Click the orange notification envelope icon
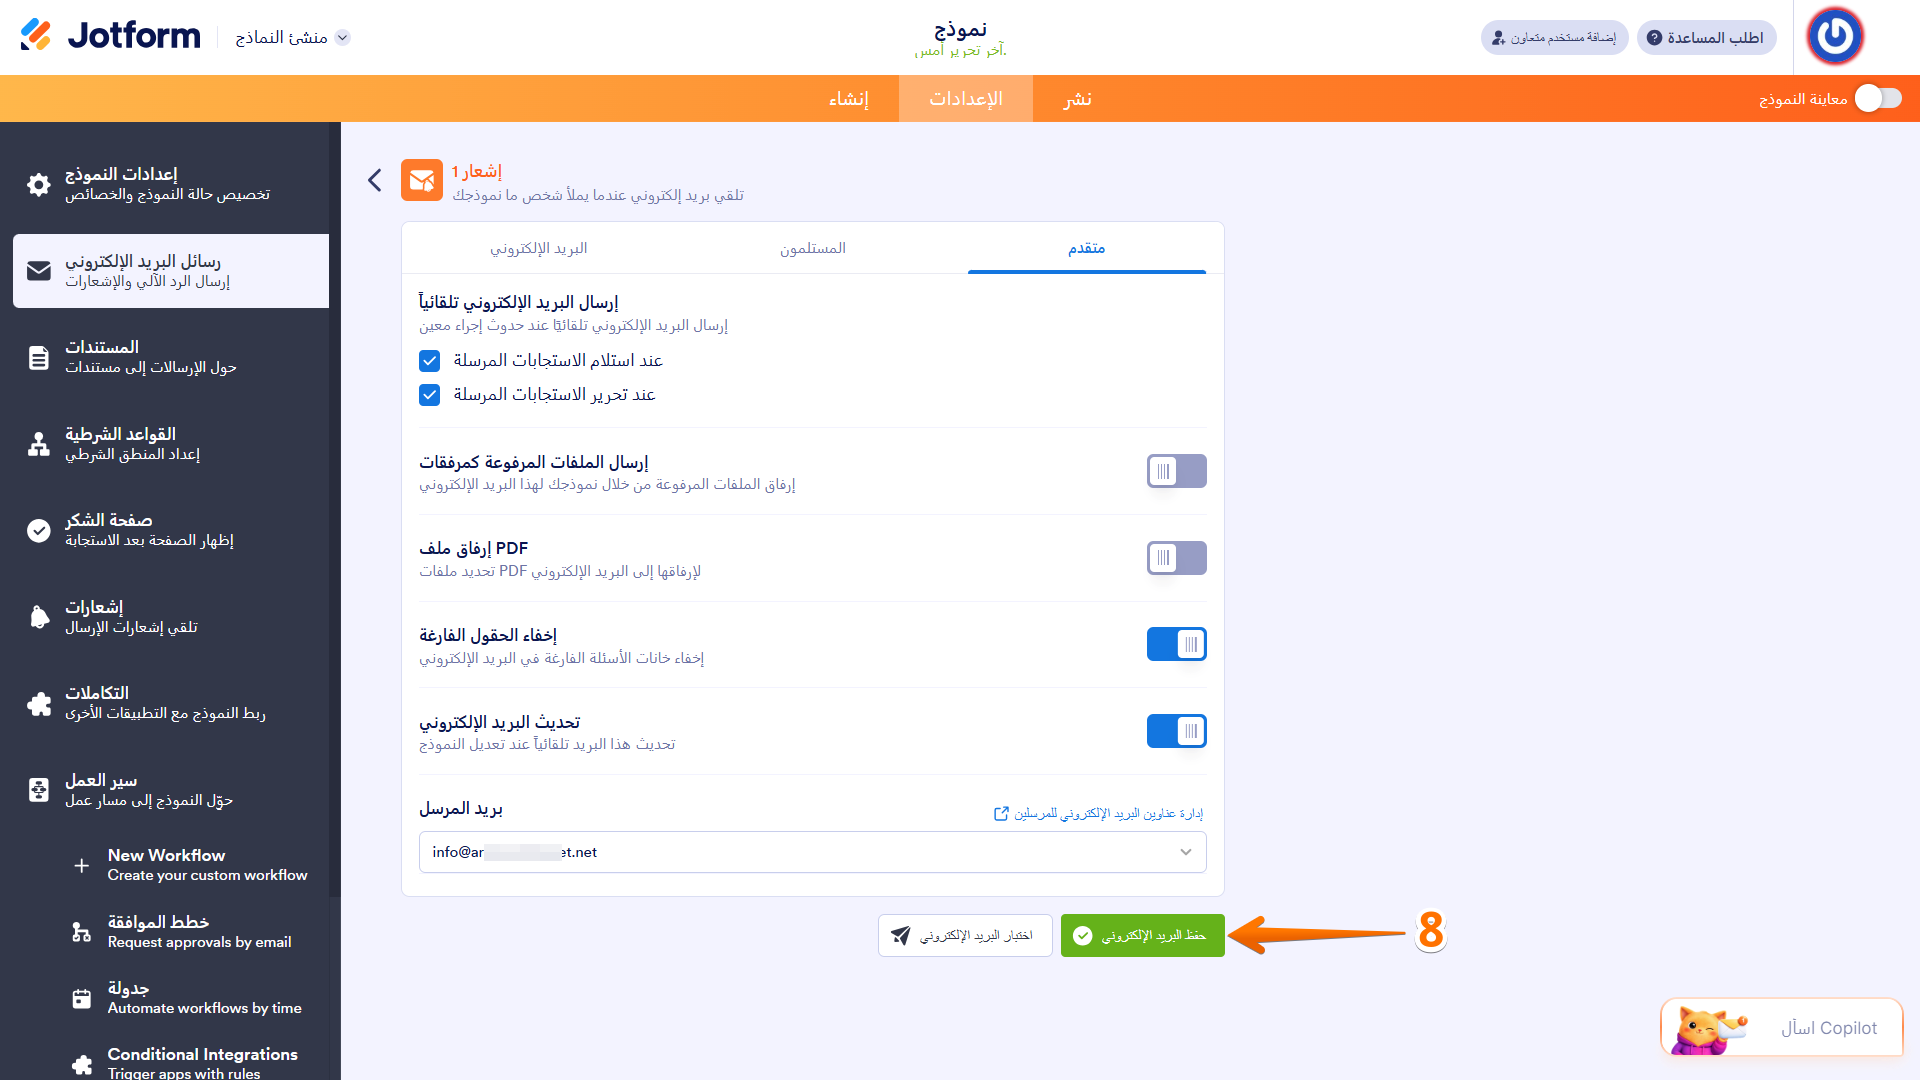Image resolution: width=1920 pixels, height=1080 pixels. pyautogui.click(x=421, y=180)
